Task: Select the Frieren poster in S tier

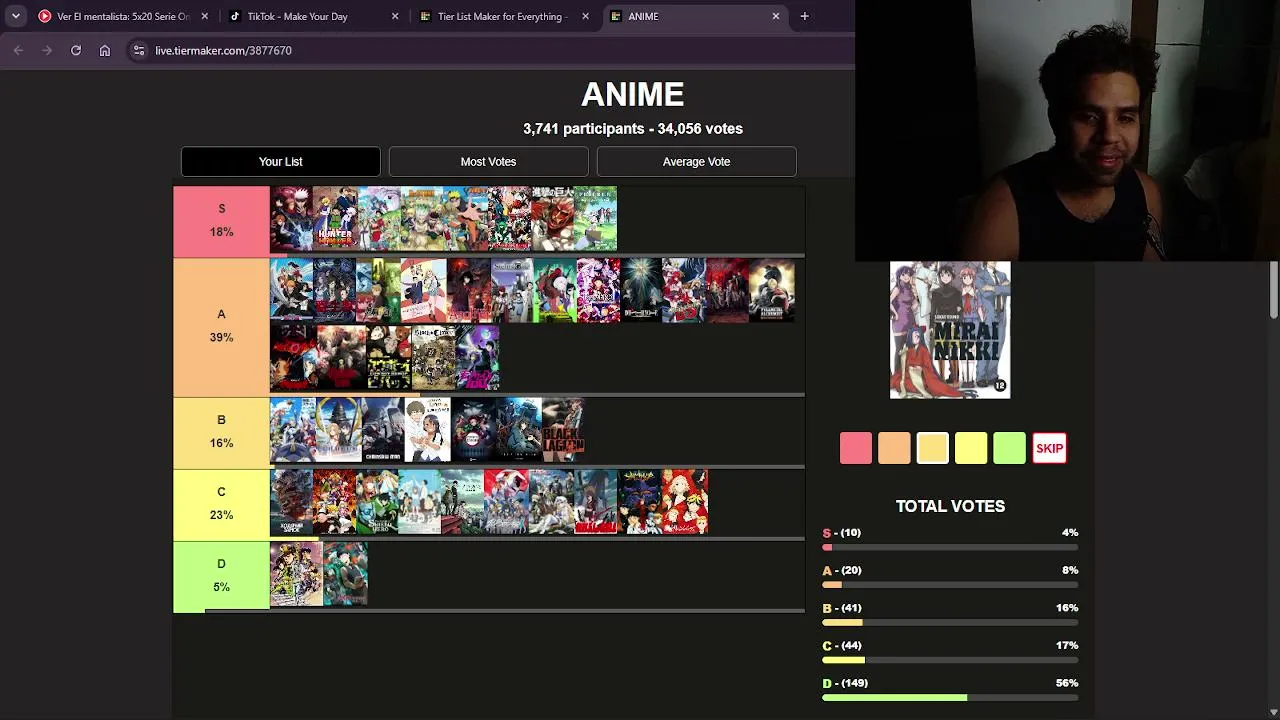Action: (x=596, y=218)
